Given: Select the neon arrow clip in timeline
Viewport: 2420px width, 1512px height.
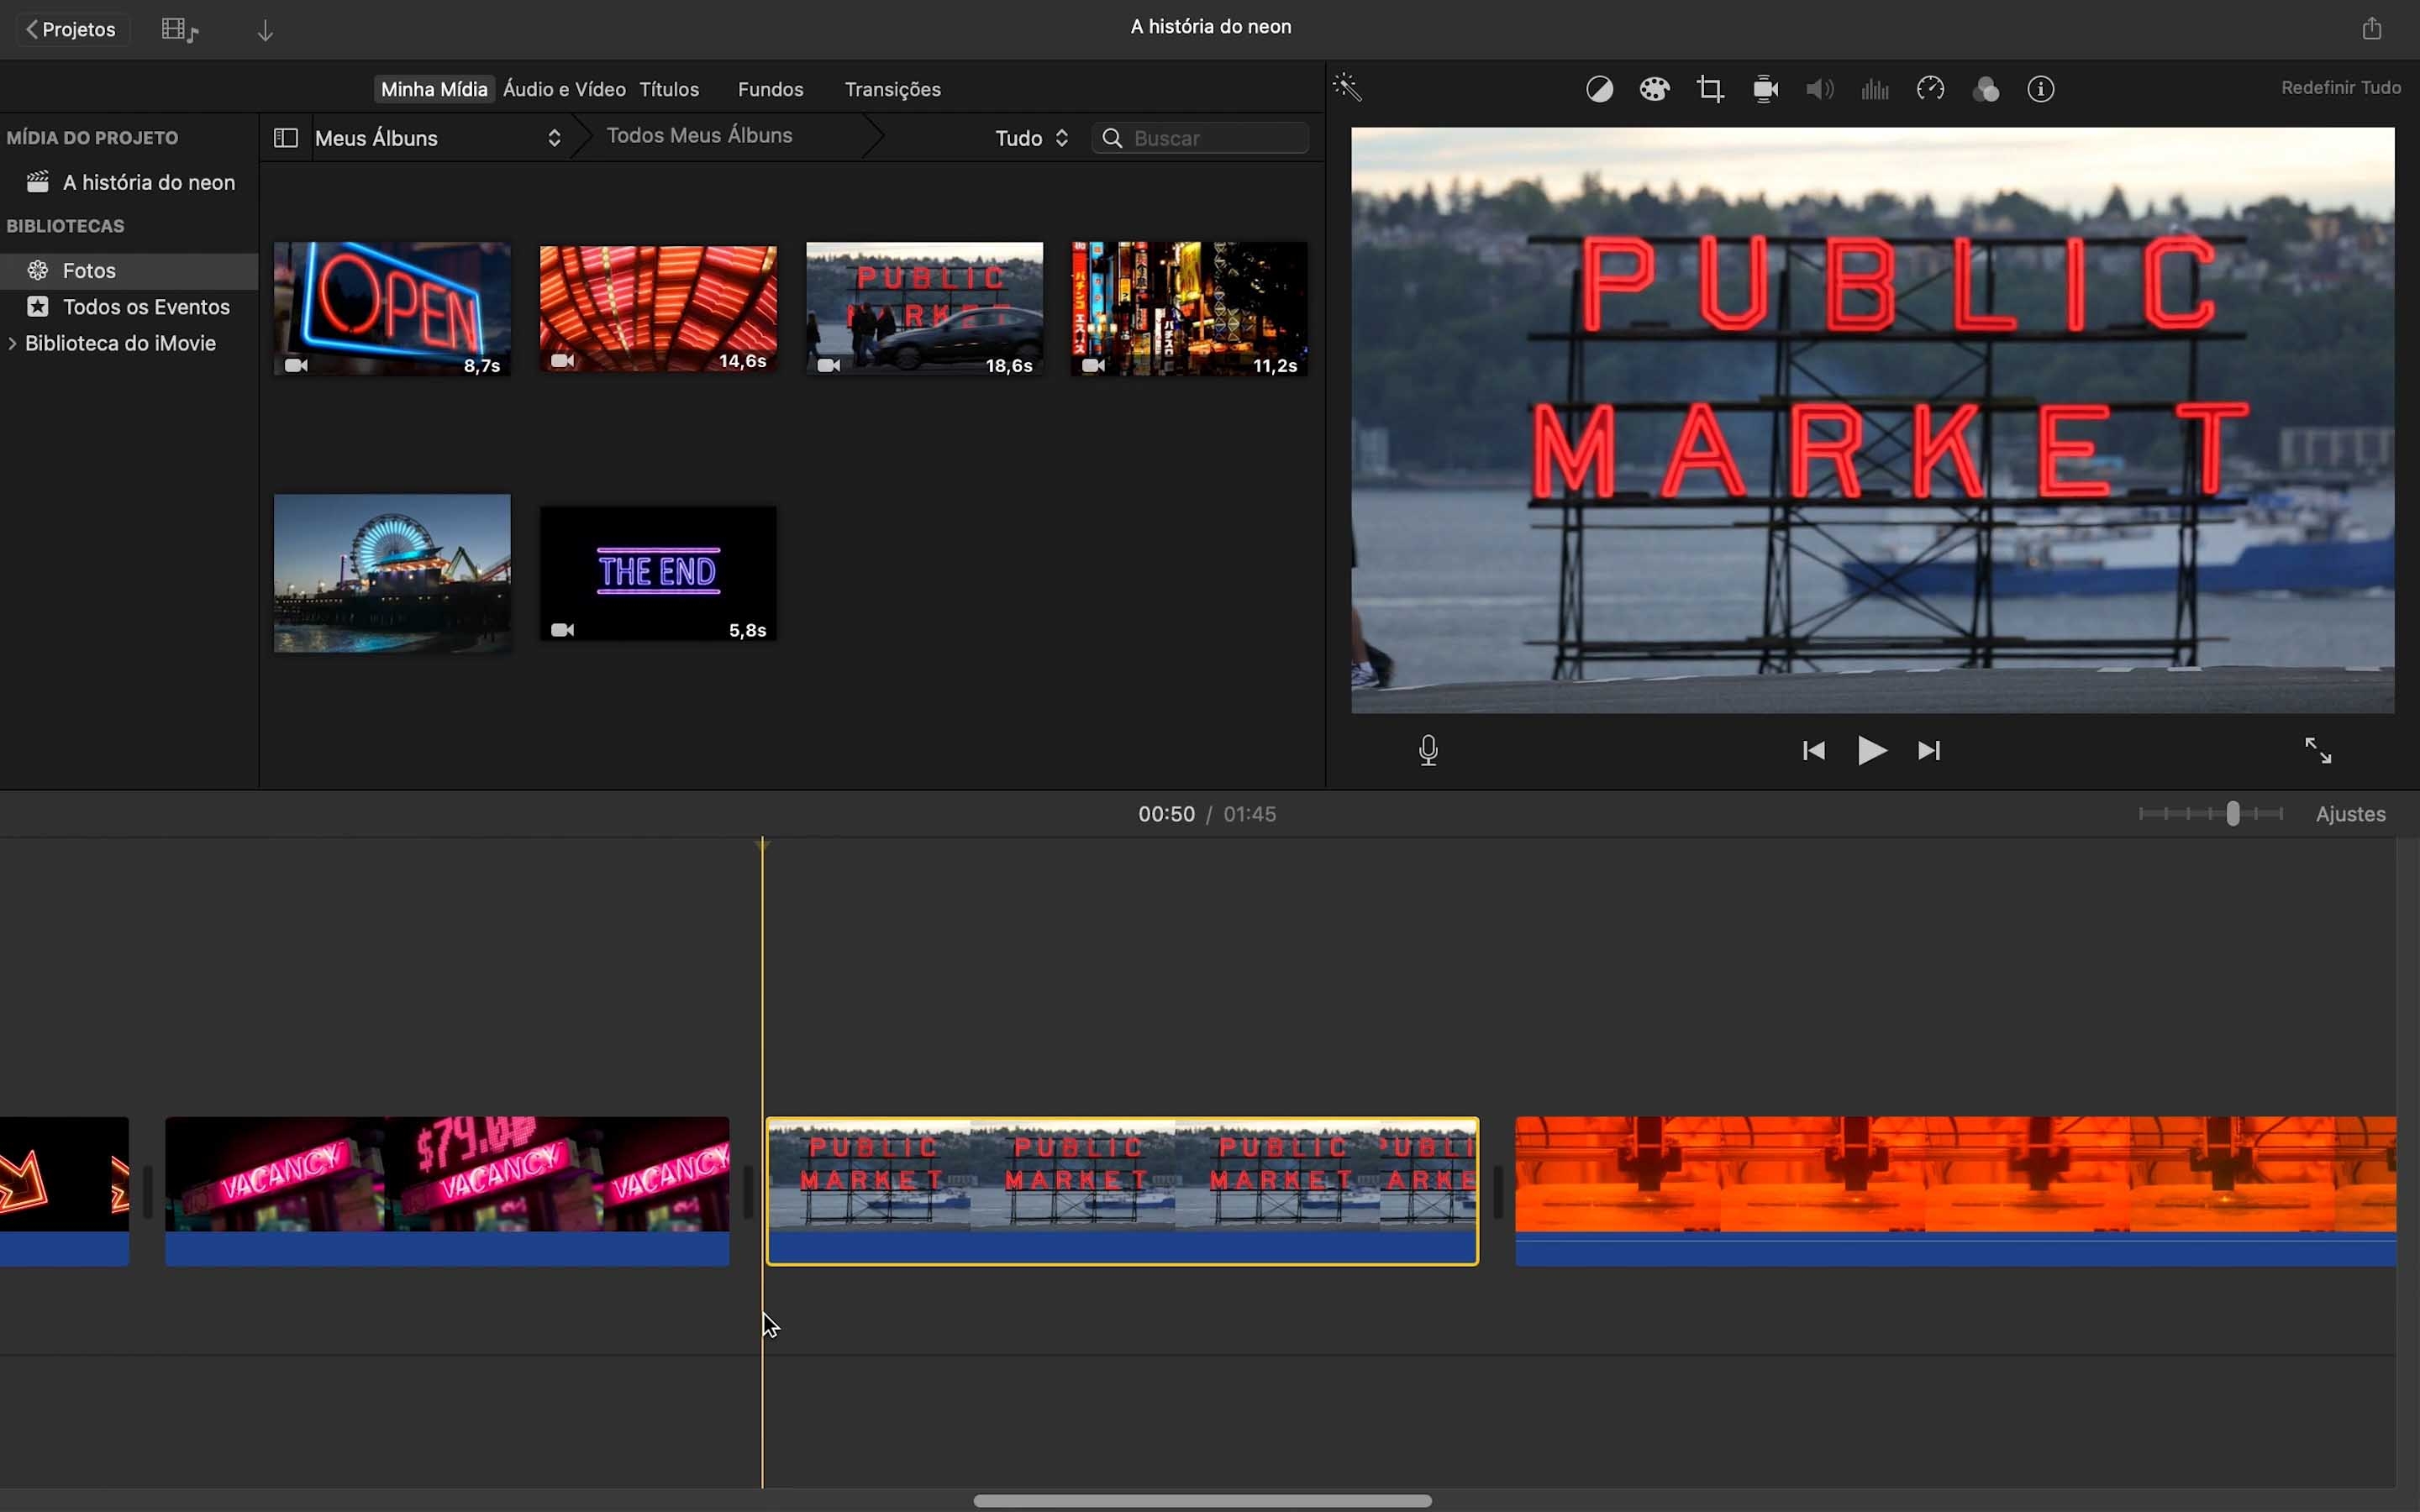Looking at the screenshot, I should tap(64, 1191).
